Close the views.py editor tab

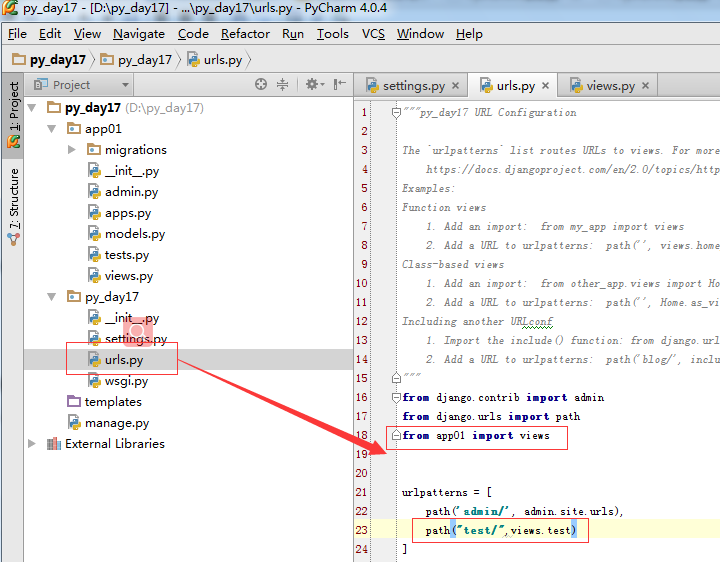644,86
